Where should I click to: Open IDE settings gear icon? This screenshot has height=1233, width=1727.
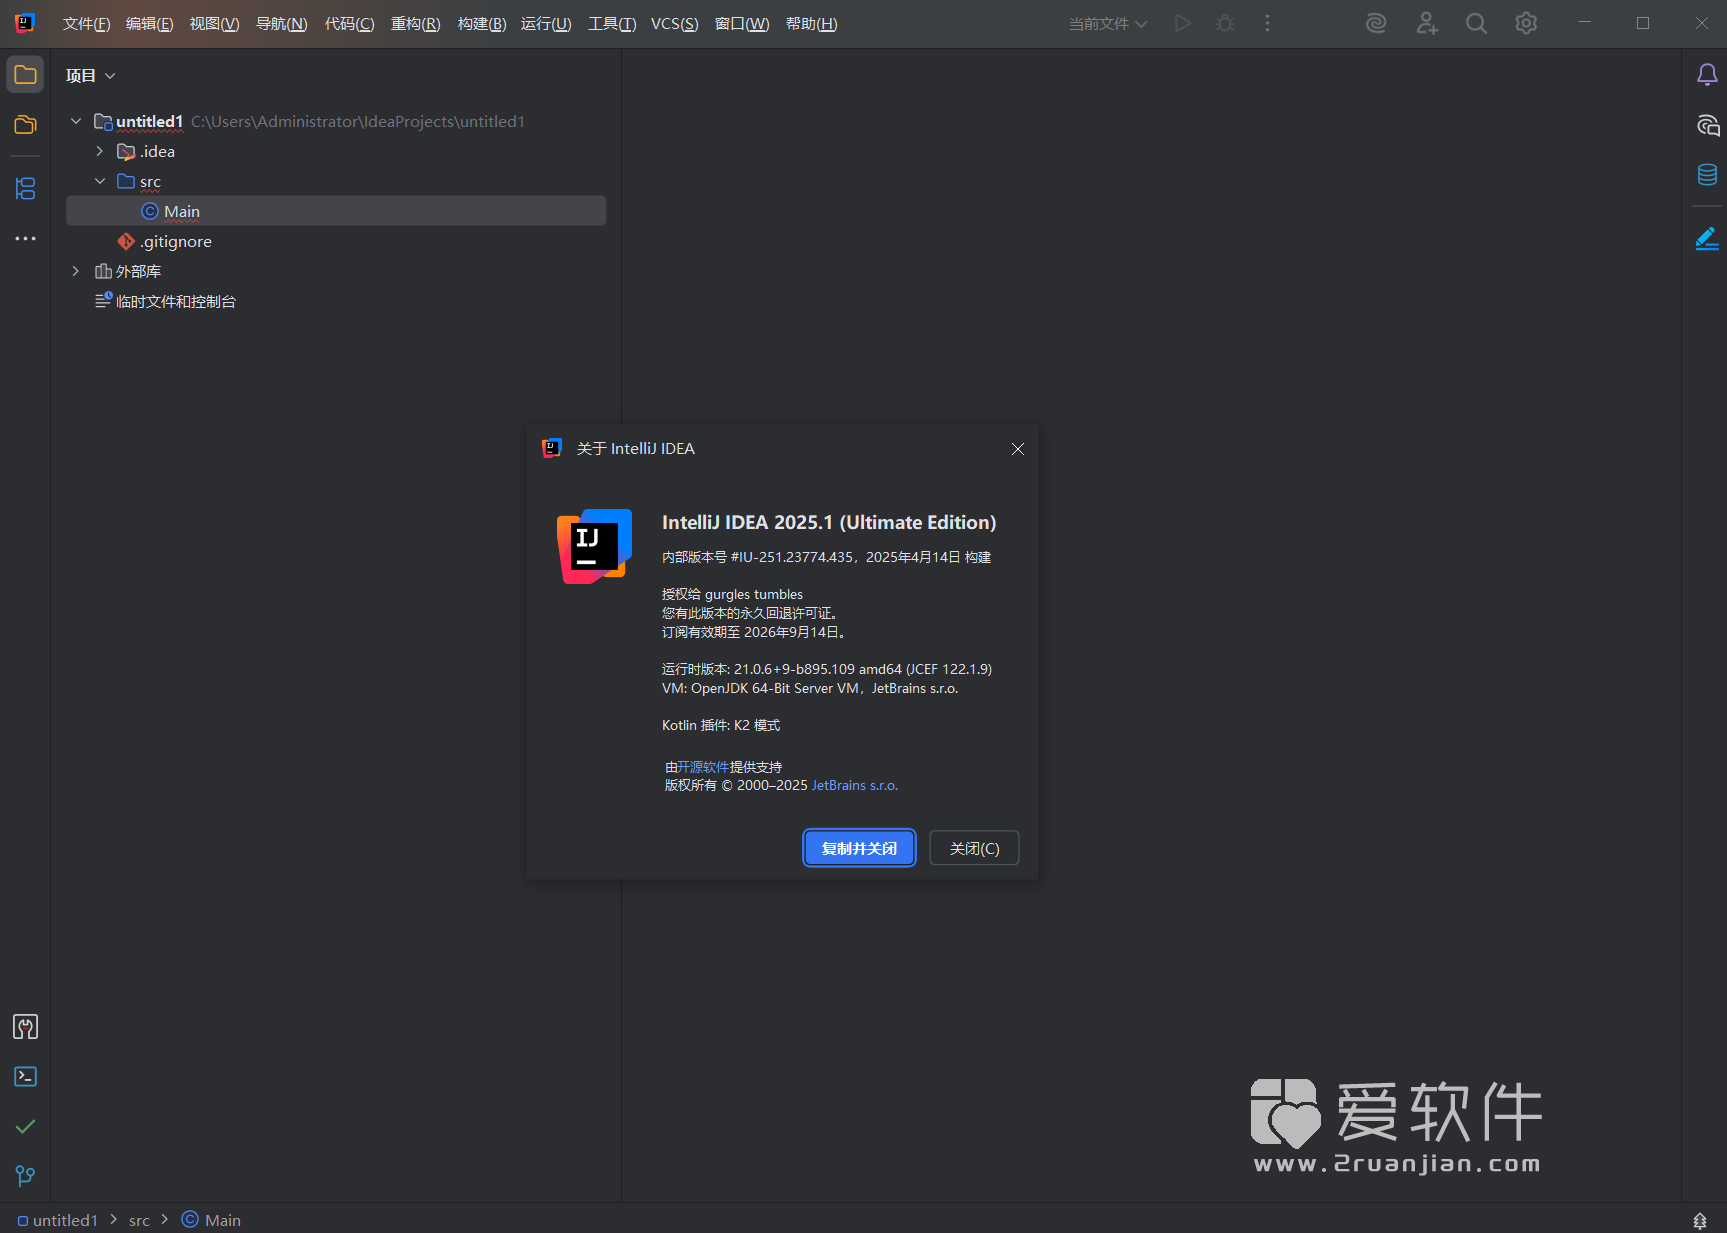pyautogui.click(x=1526, y=23)
